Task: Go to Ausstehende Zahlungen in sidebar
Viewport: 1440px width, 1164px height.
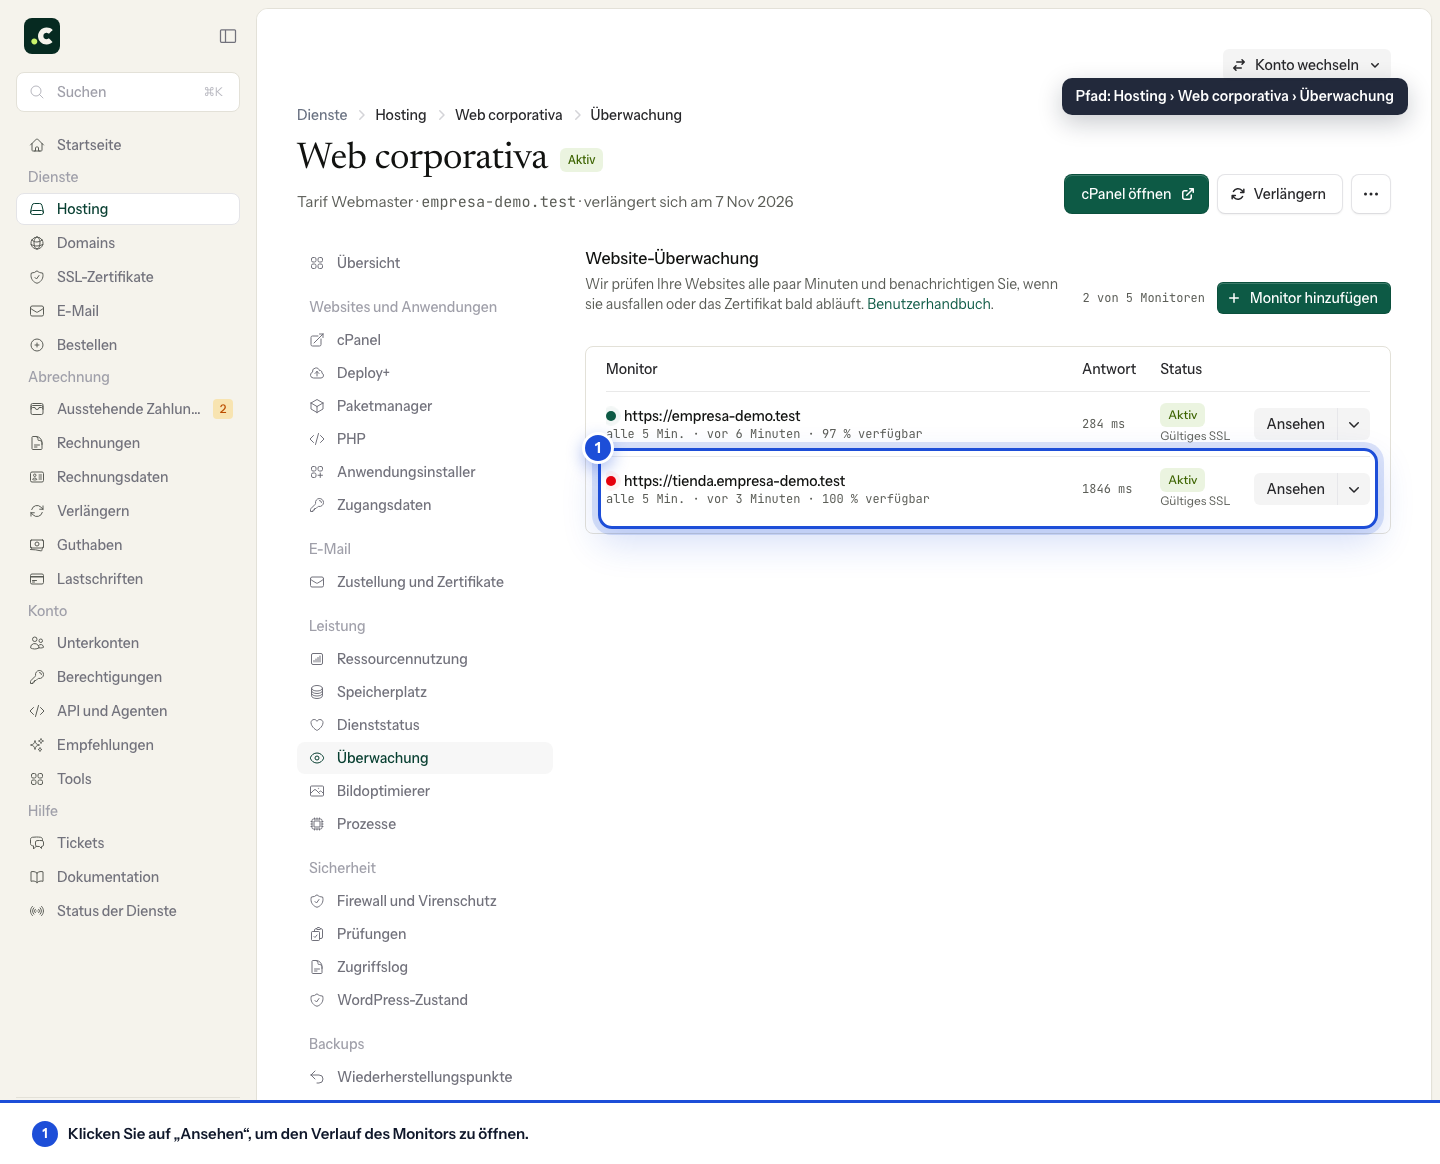Action: 128,409
